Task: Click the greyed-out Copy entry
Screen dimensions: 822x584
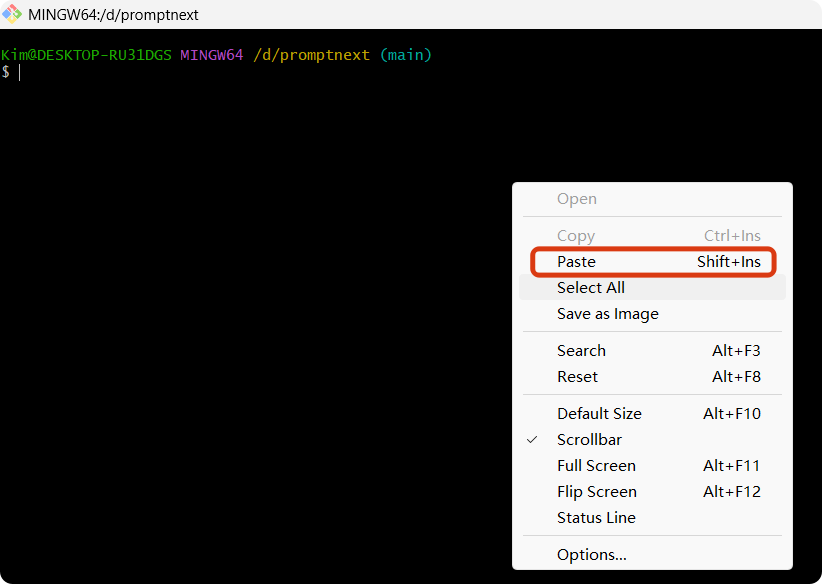Action: tap(653, 235)
